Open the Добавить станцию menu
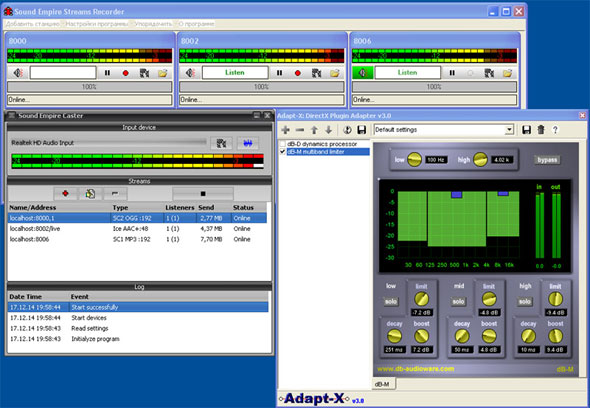 (32, 24)
